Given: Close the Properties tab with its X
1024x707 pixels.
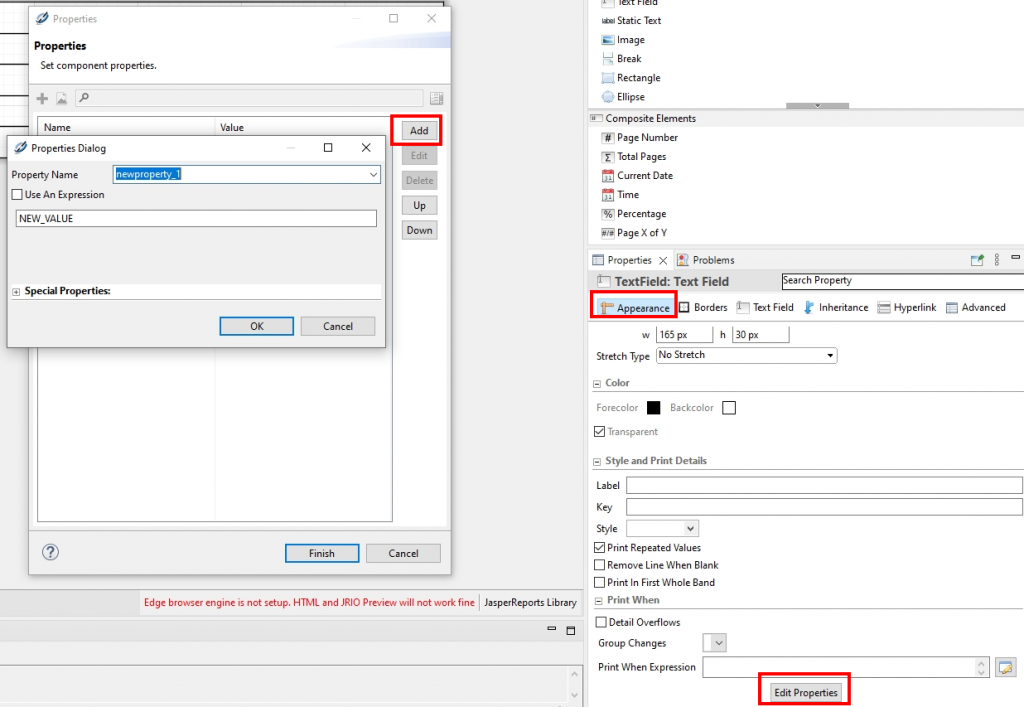Looking at the screenshot, I should coord(663,260).
